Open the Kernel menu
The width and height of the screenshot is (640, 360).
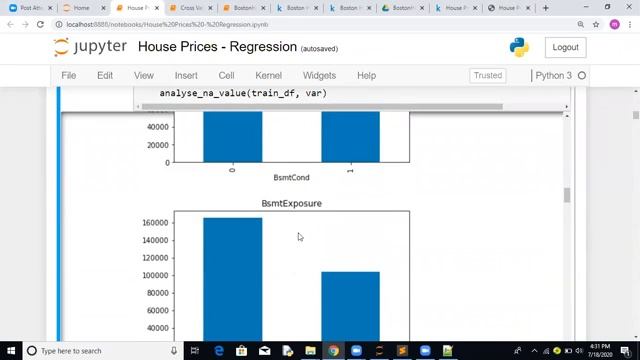tap(269, 76)
